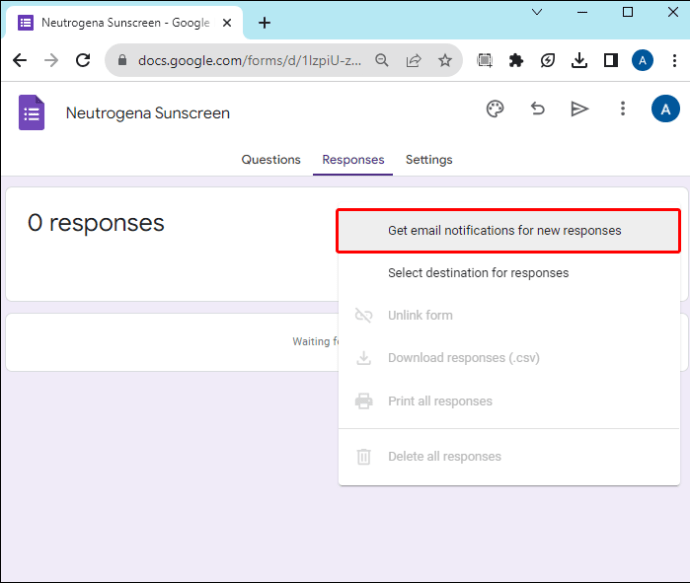Switch to the Questions tab

pyautogui.click(x=271, y=159)
